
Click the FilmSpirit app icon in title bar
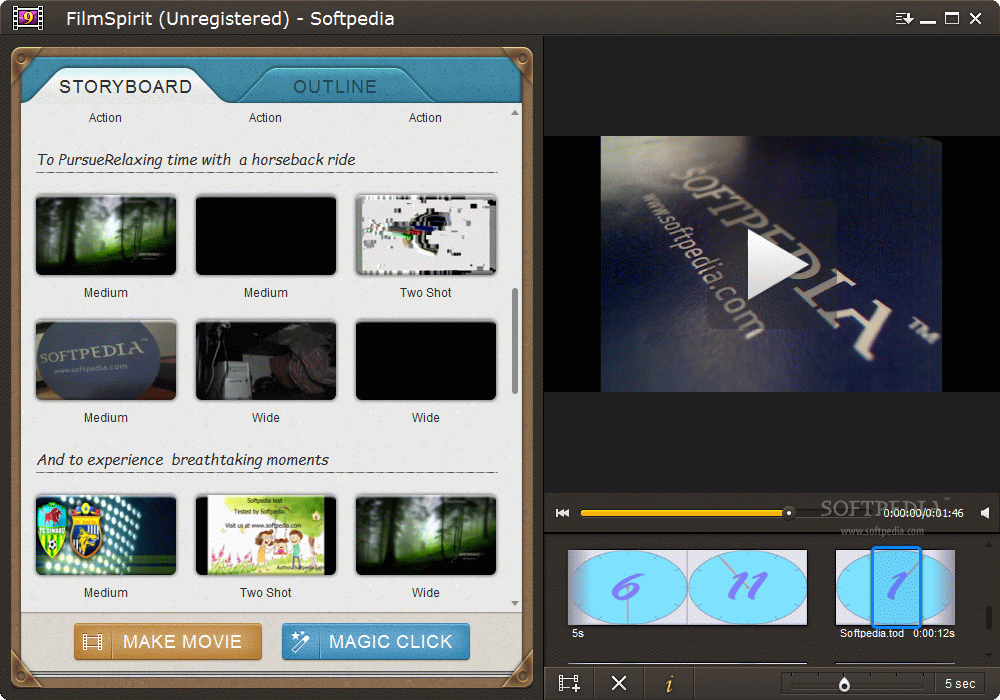27,18
